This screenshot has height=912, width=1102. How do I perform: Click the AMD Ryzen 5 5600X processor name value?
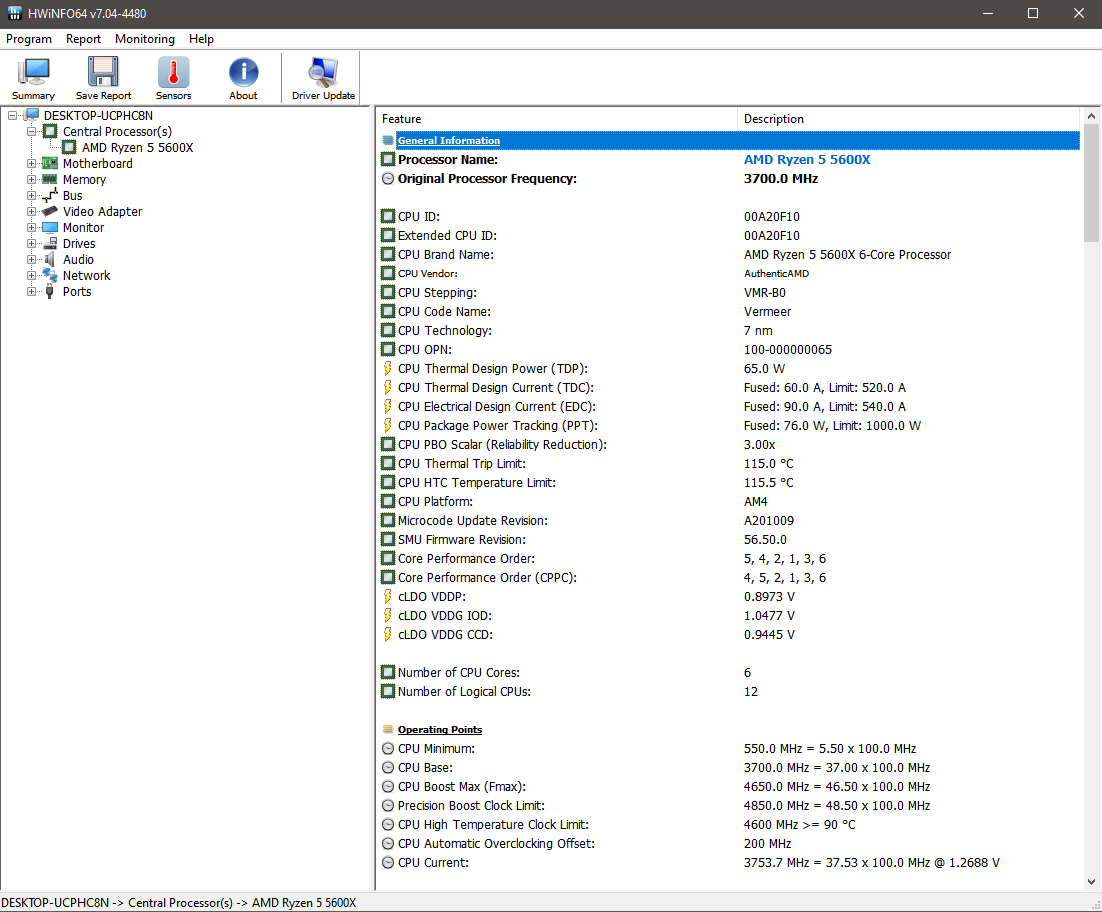click(807, 159)
